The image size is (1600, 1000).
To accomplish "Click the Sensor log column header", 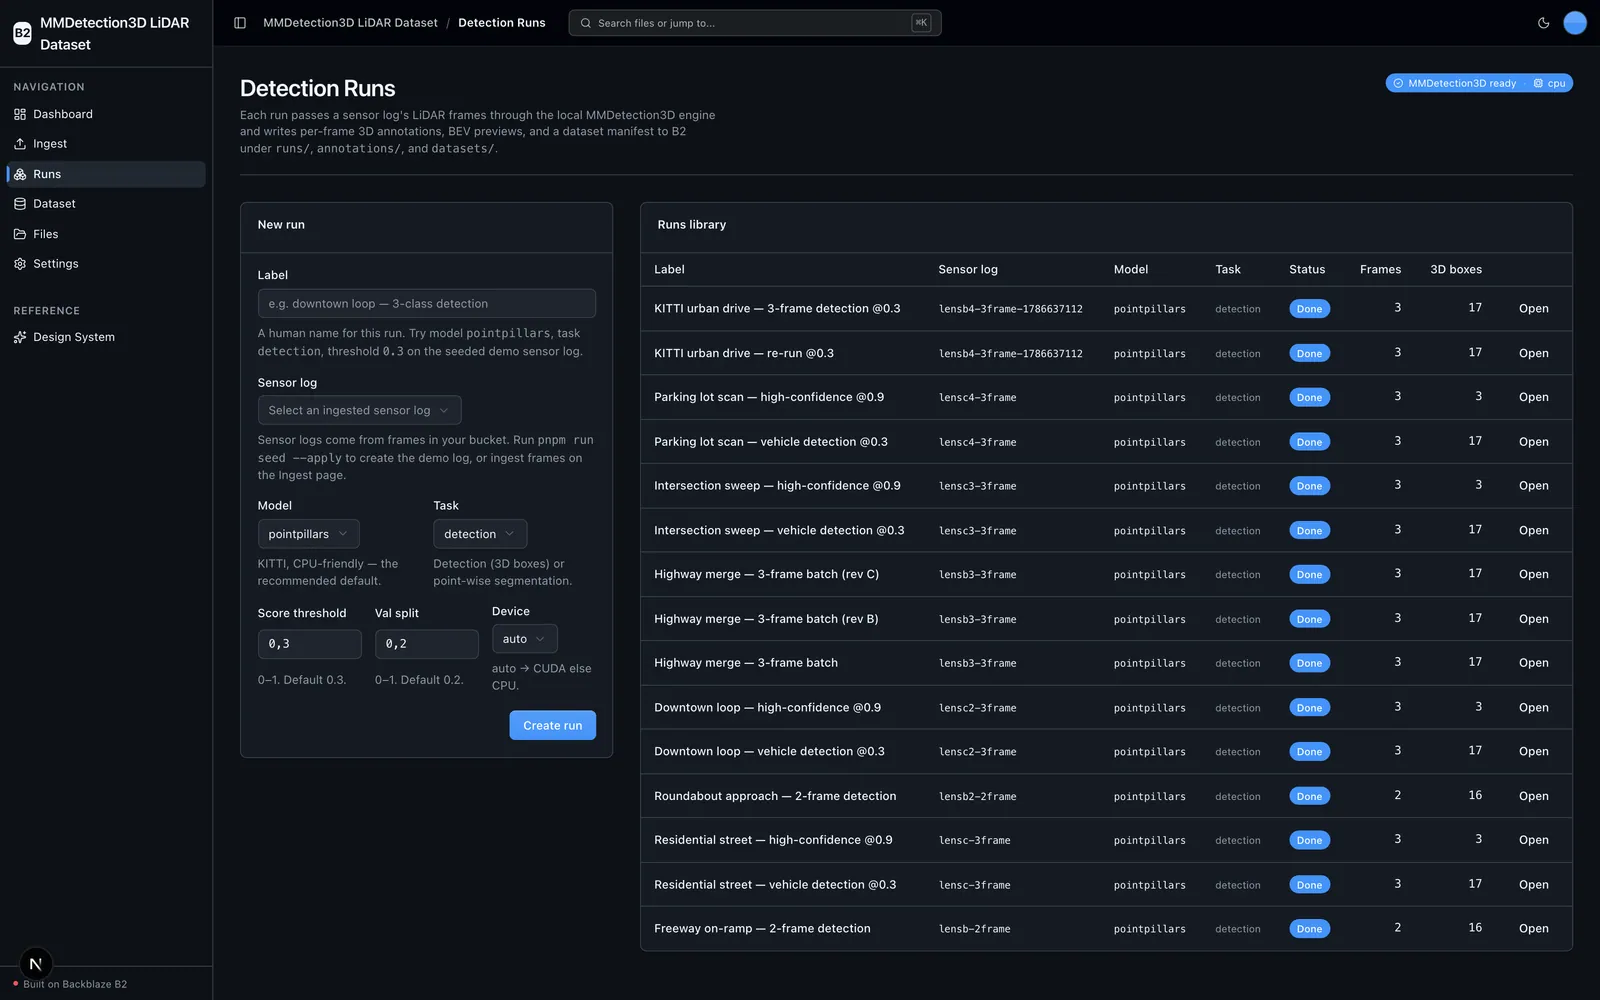I will 968,270.
